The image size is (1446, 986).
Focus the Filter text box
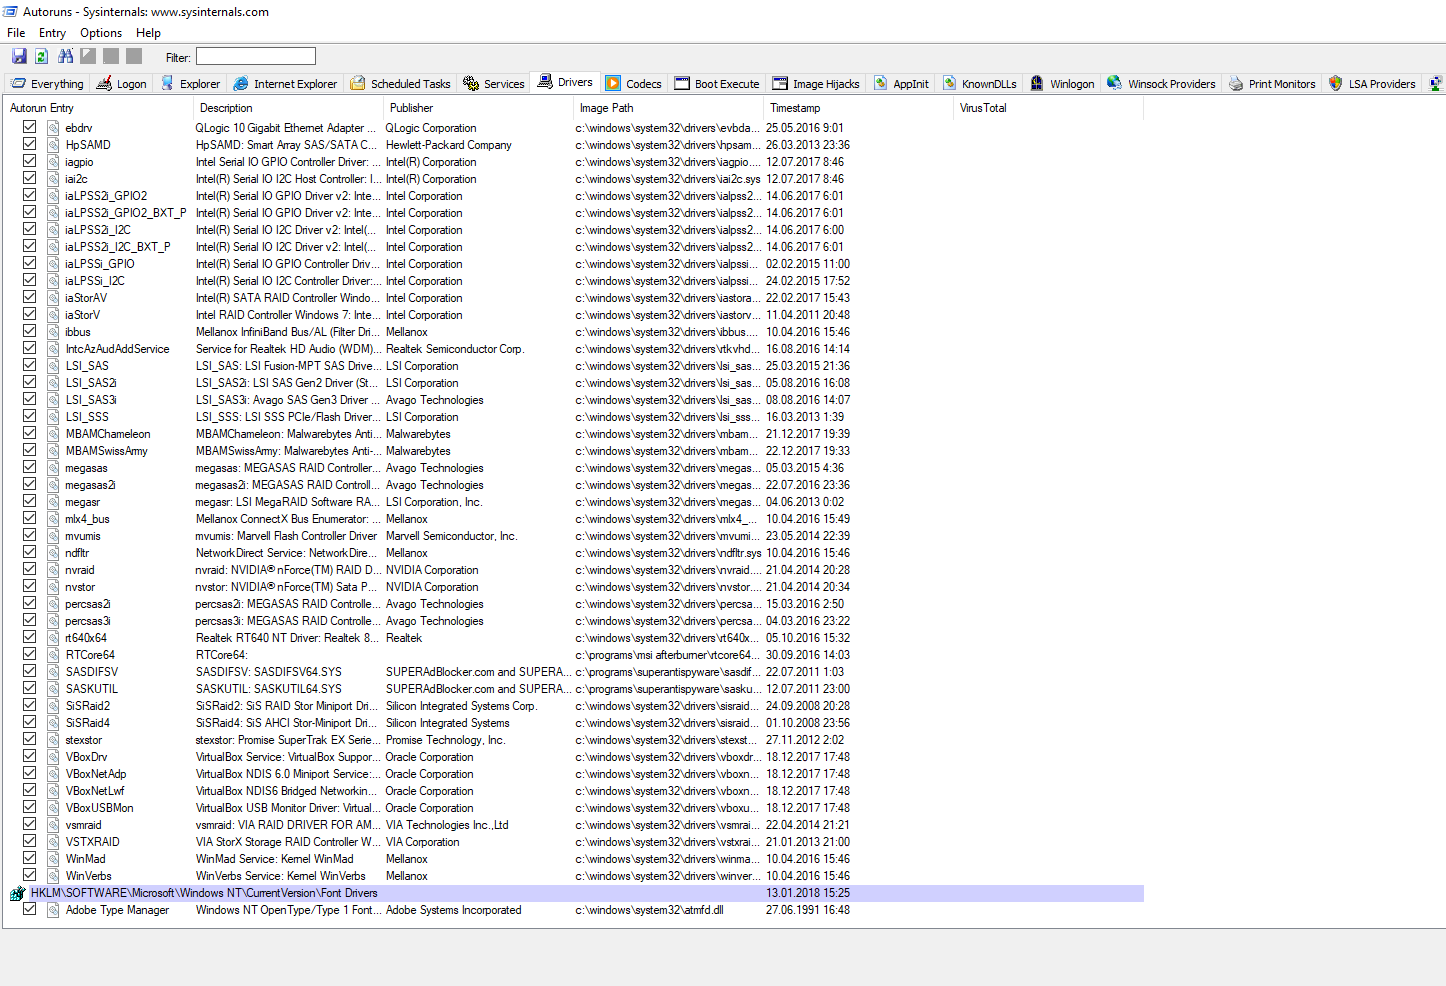pos(256,57)
